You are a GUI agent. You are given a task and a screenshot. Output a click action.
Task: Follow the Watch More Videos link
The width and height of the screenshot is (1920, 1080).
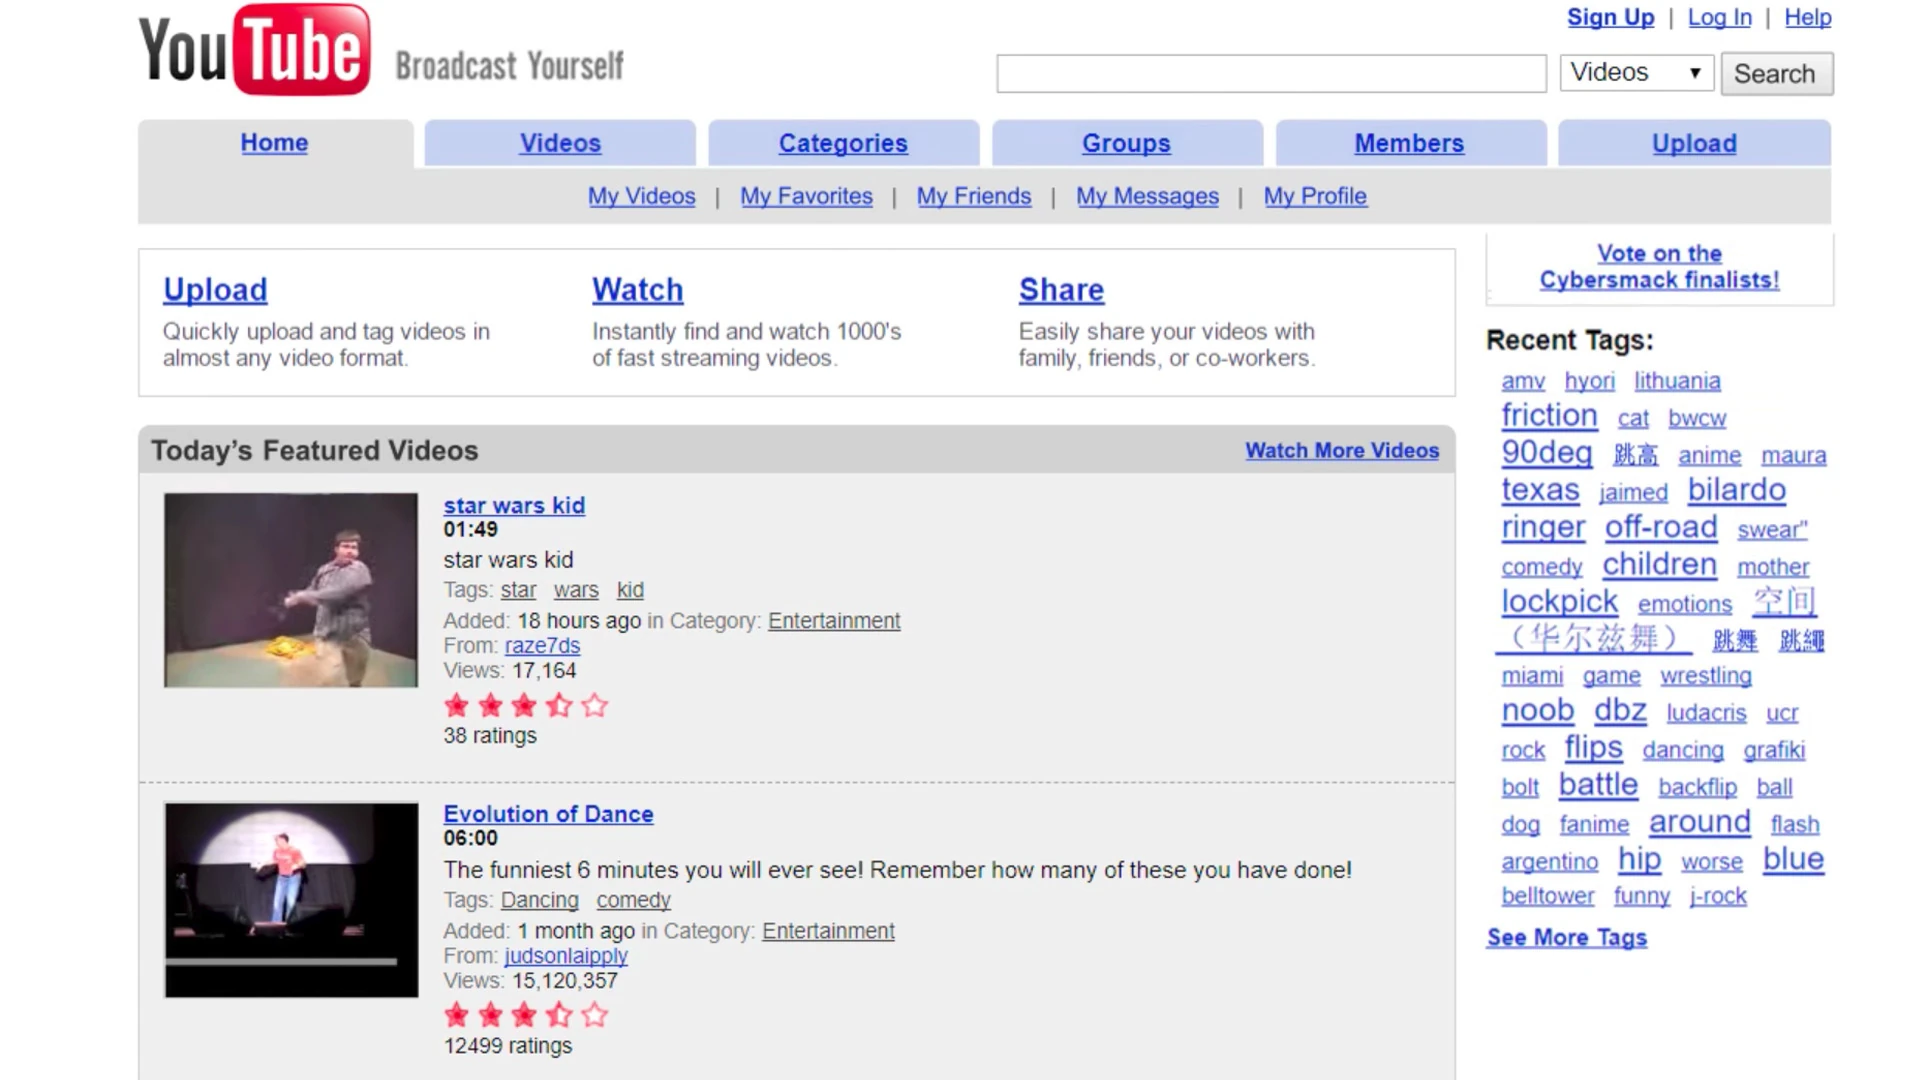[1342, 451]
